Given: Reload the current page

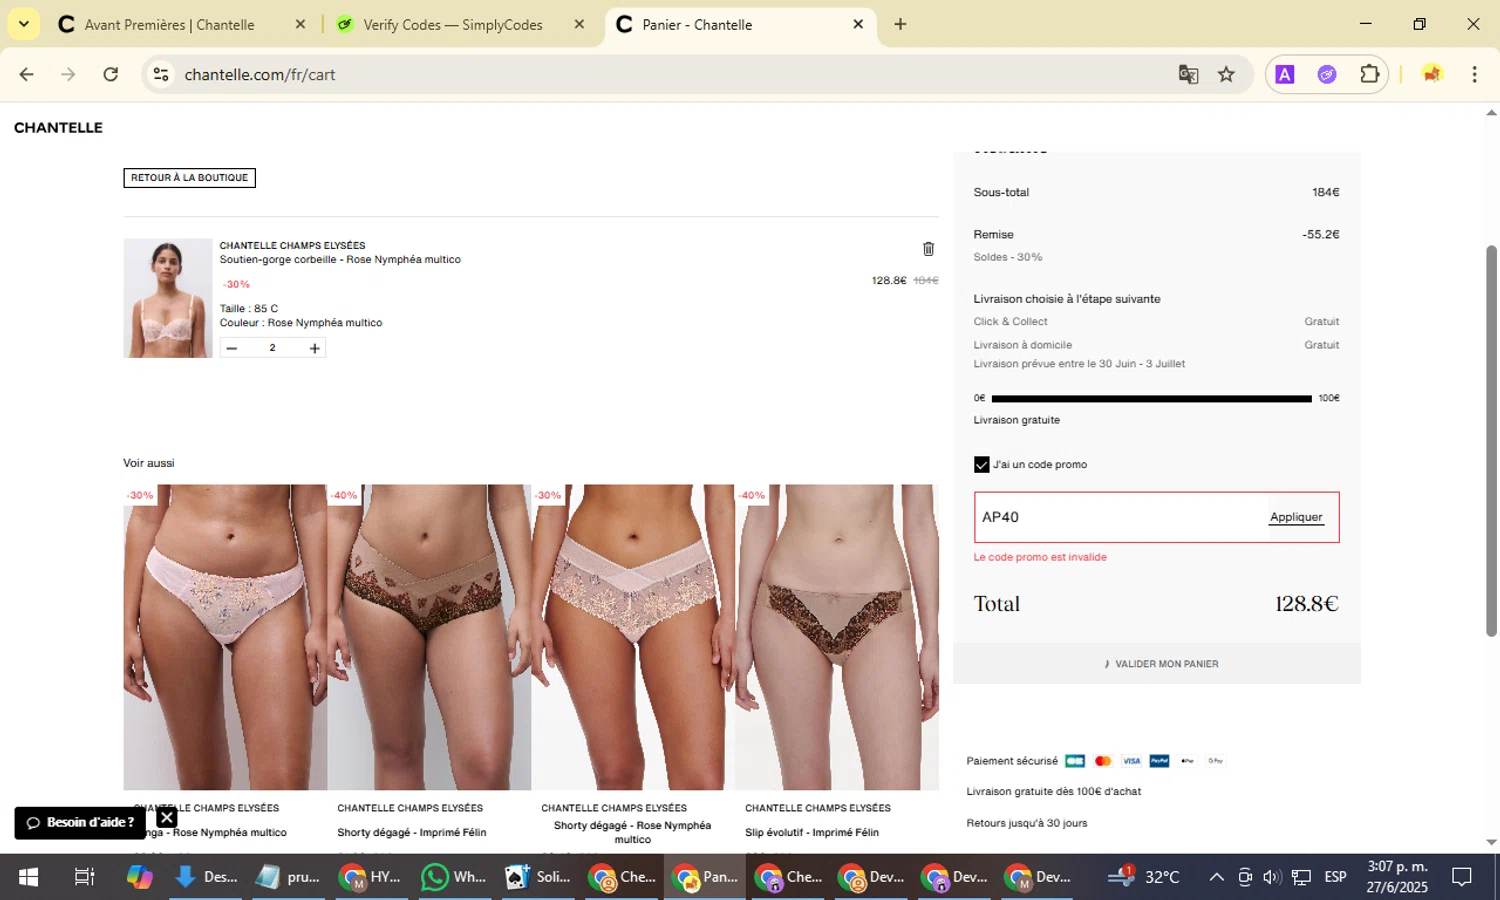Looking at the screenshot, I should (x=111, y=74).
